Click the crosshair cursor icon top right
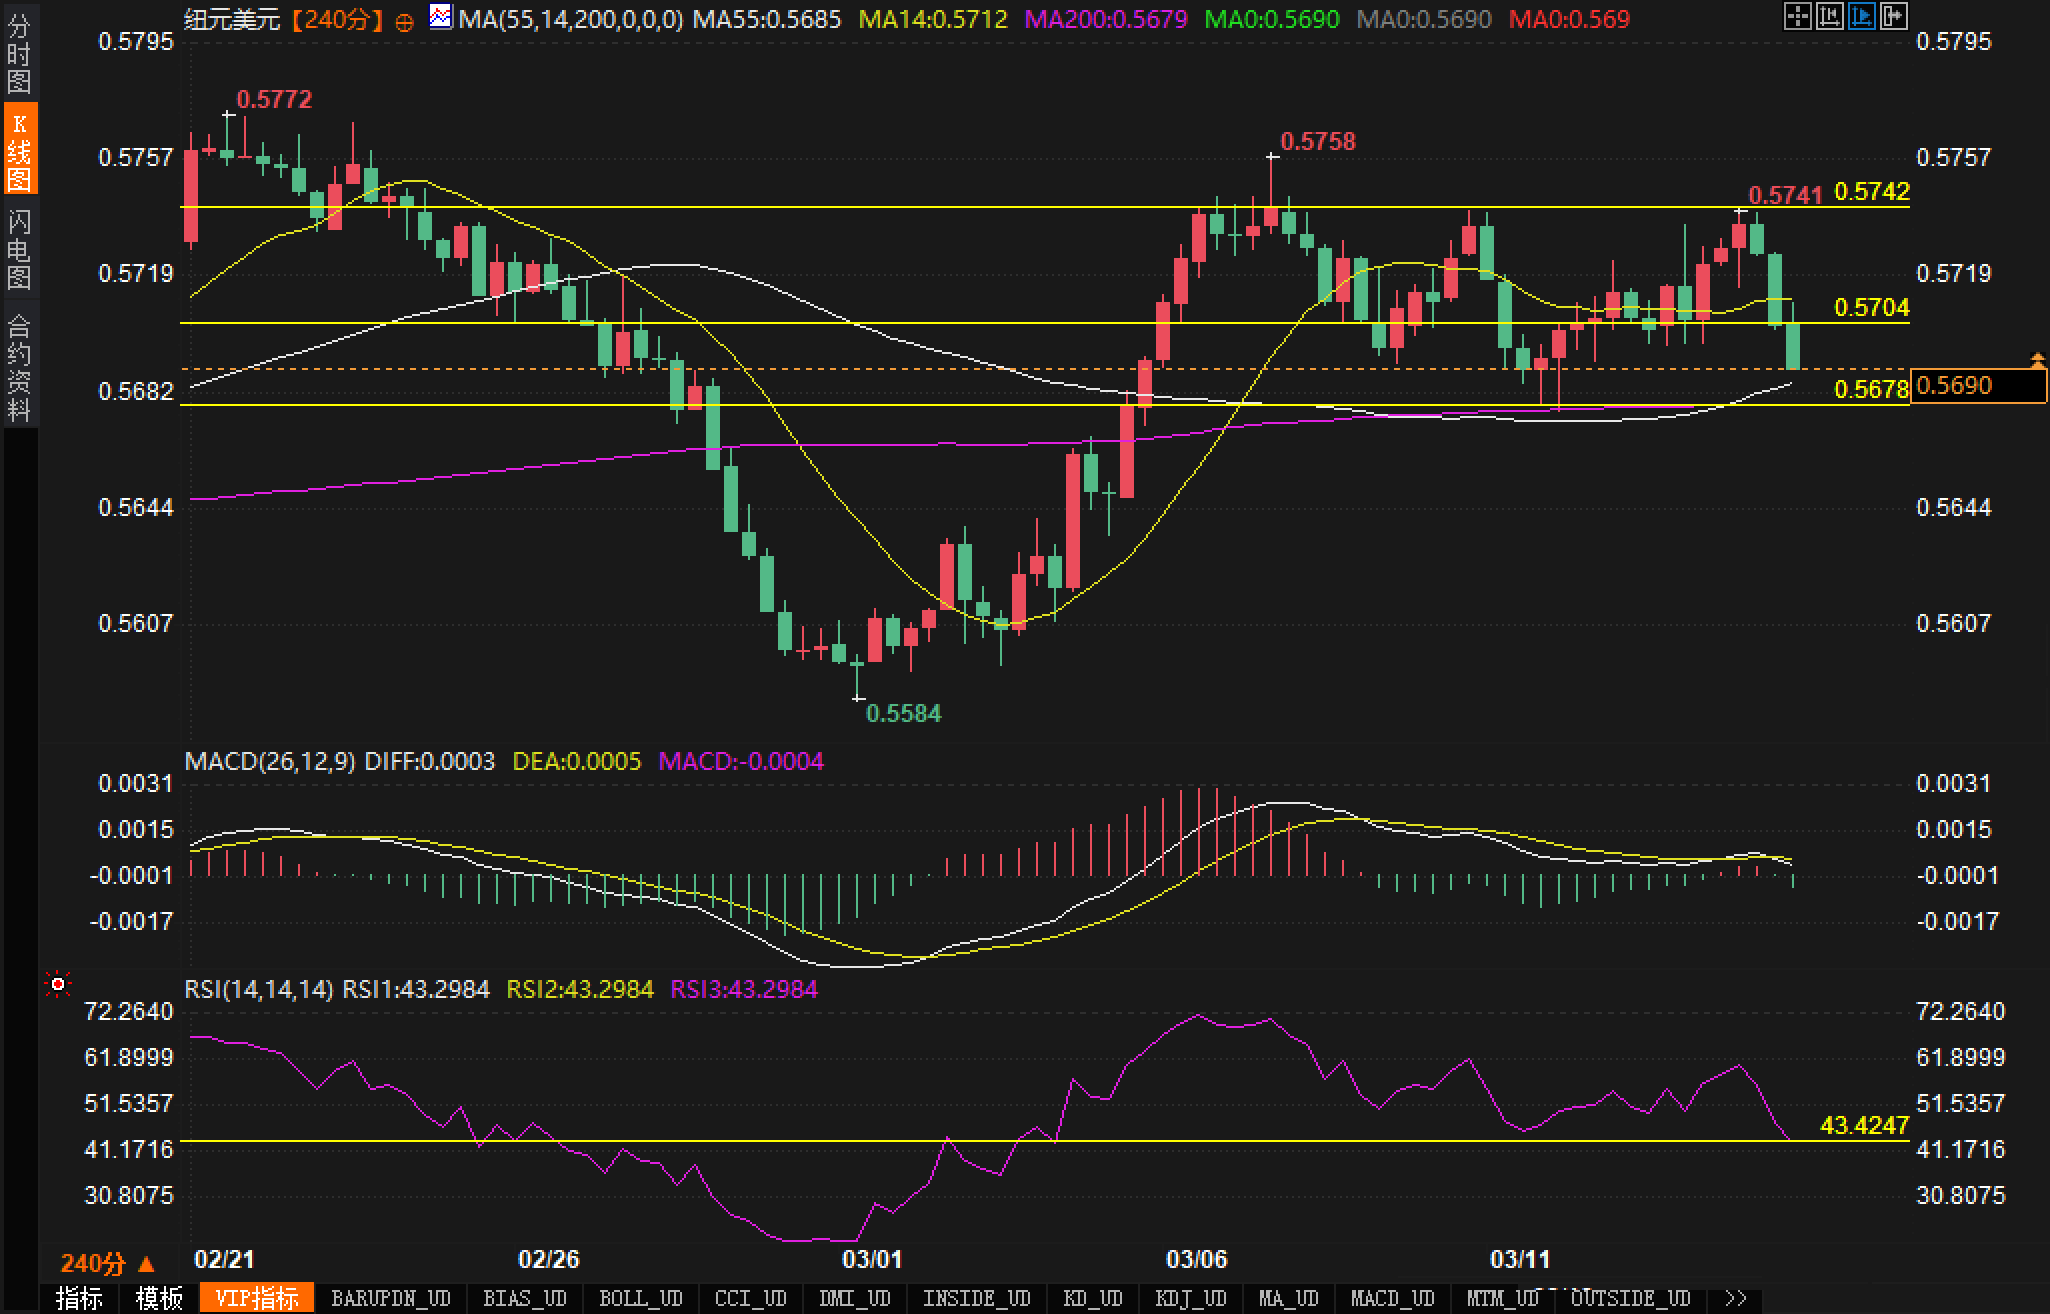2050x1314 pixels. tap(1797, 16)
